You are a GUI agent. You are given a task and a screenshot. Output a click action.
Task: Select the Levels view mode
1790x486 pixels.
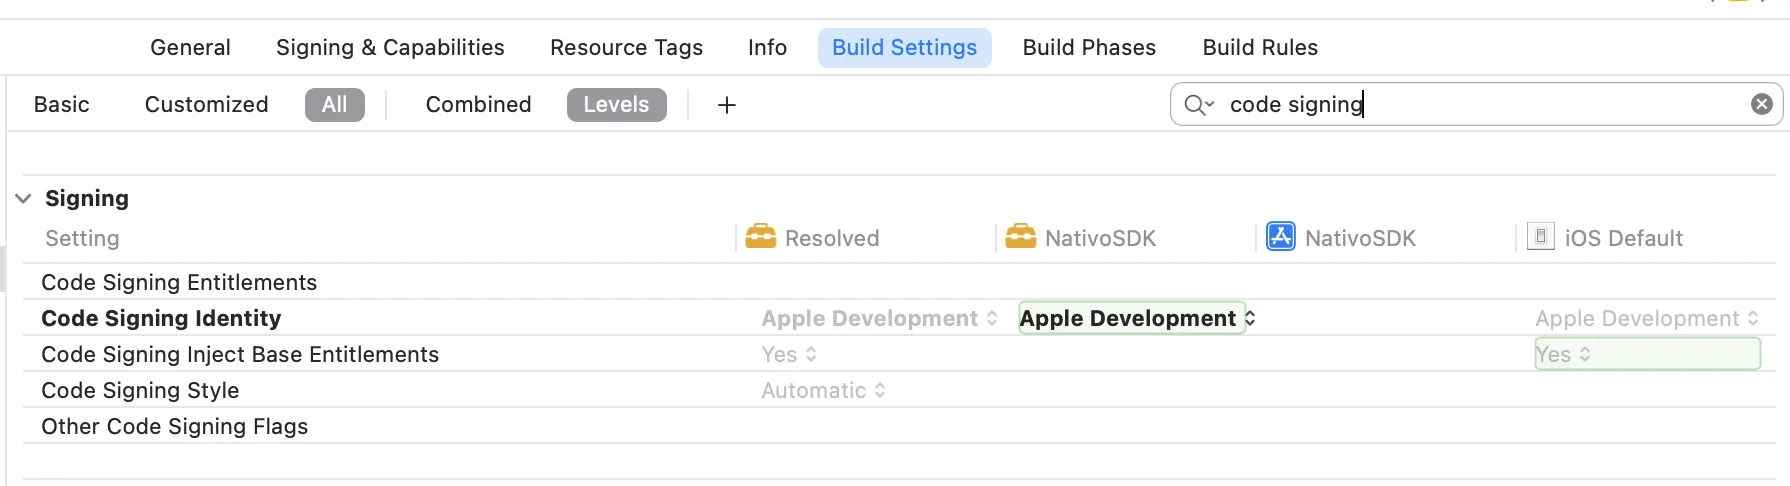616,105
